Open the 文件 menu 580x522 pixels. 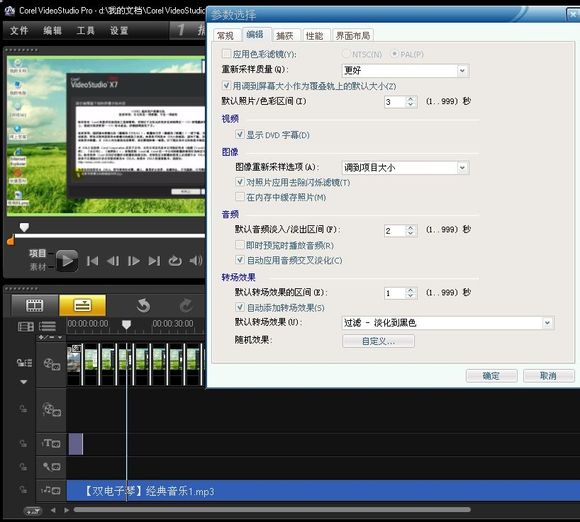pos(19,30)
